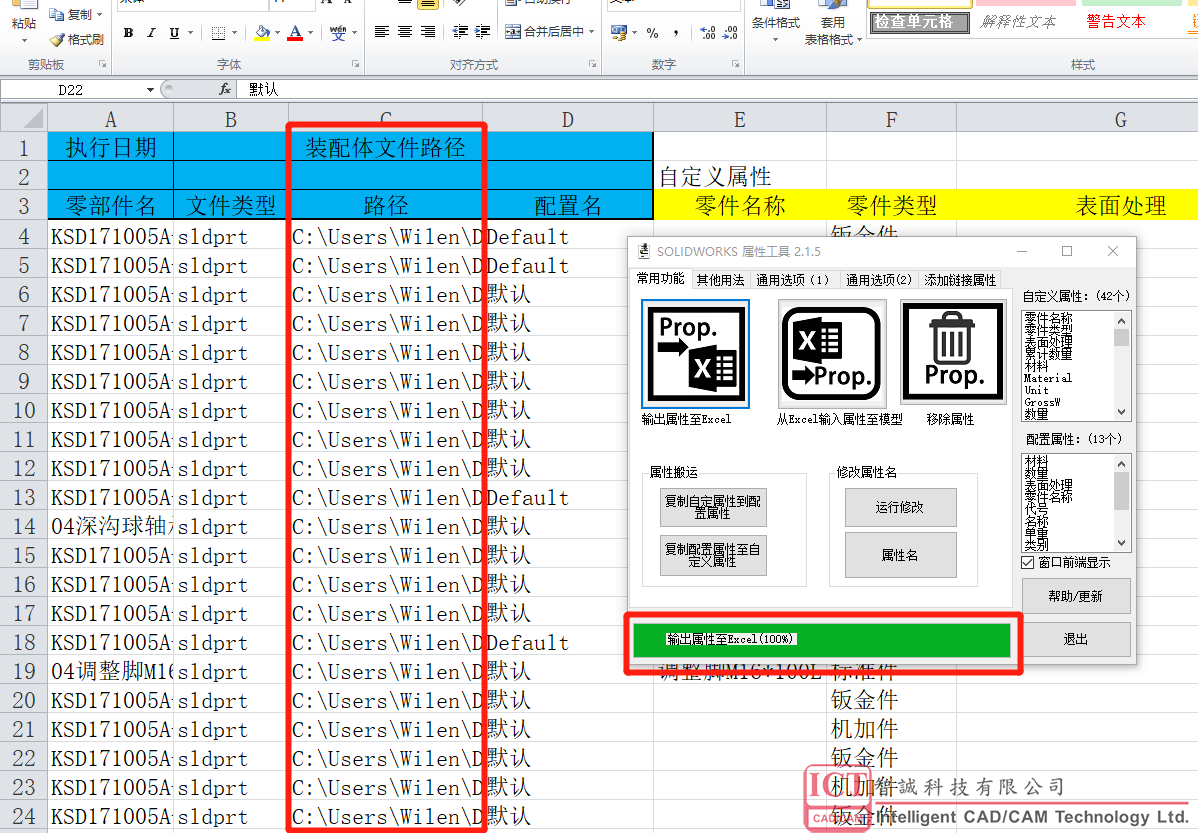
Task: Click the select-all corner of the worksheet
Action: (x=24, y=118)
